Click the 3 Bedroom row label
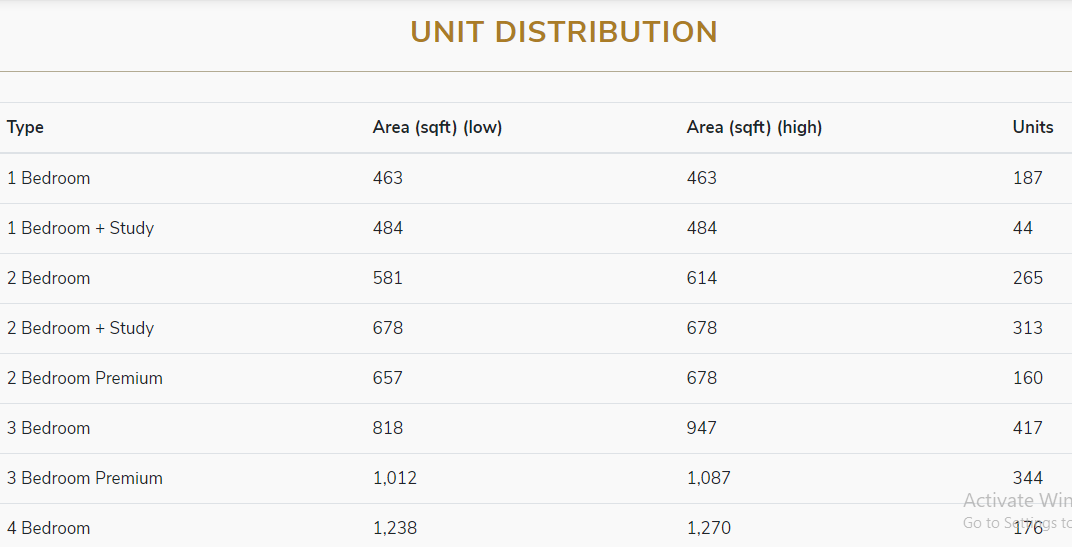The height and width of the screenshot is (547, 1072). pyautogui.click(x=48, y=428)
